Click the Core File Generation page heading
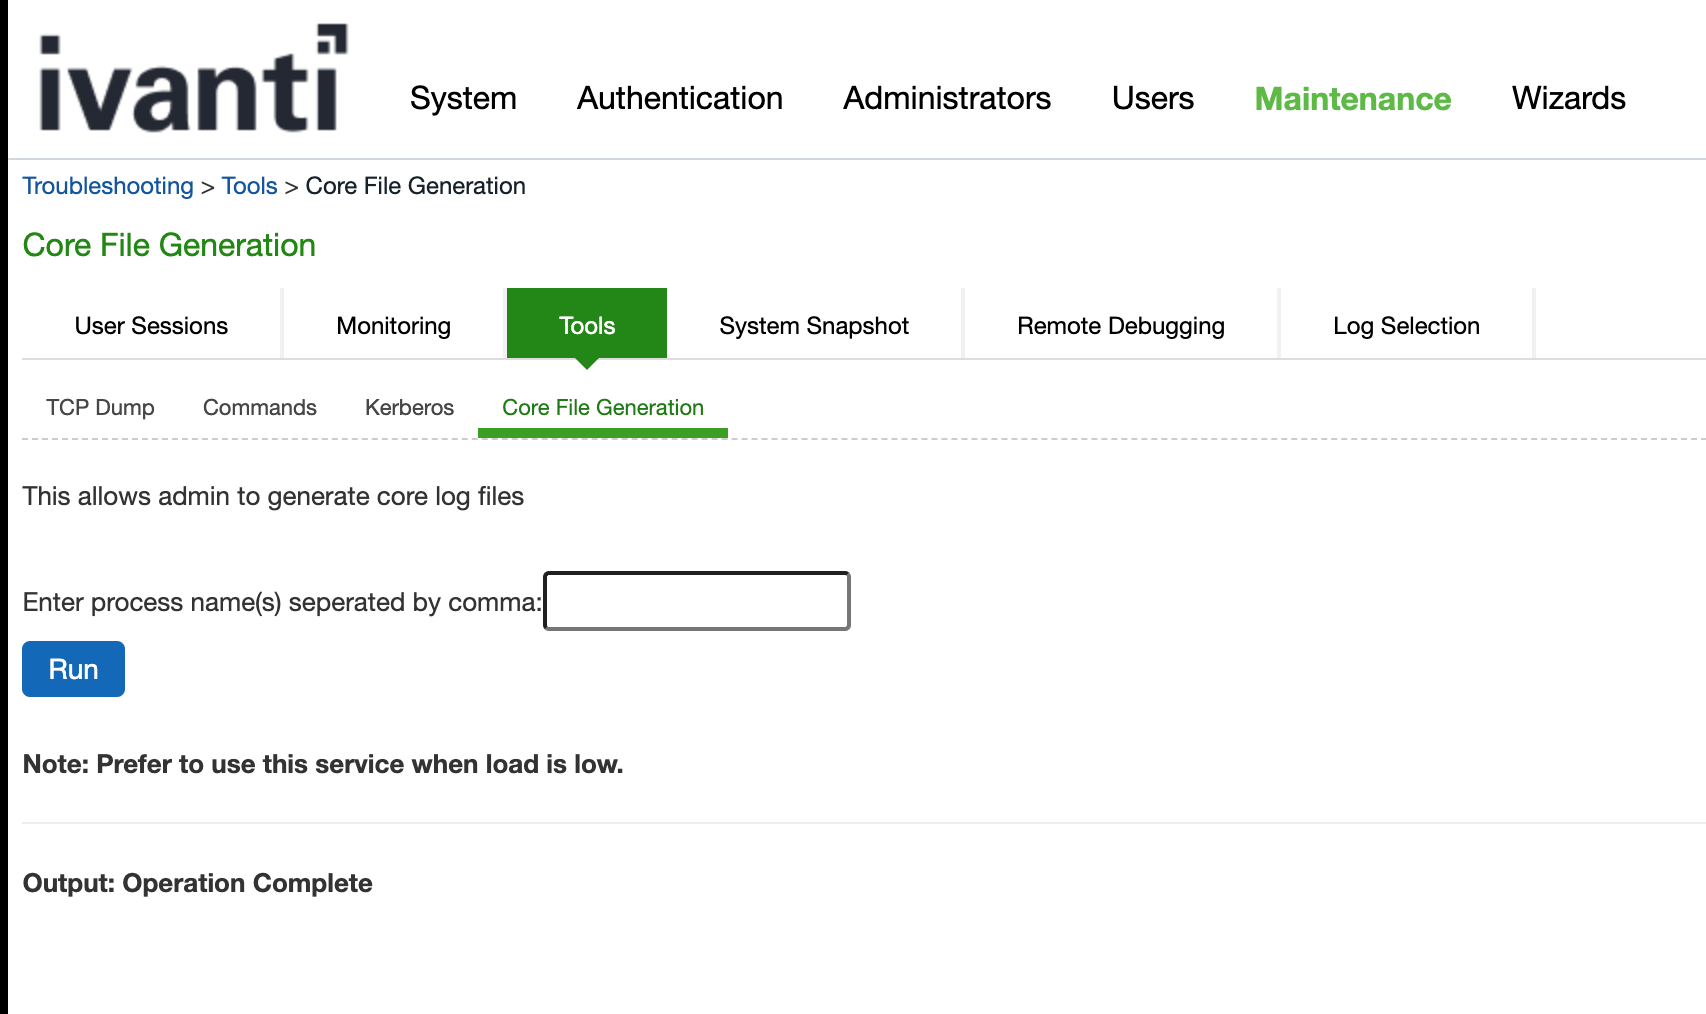Image resolution: width=1706 pixels, height=1014 pixels. (x=169, y=245)
